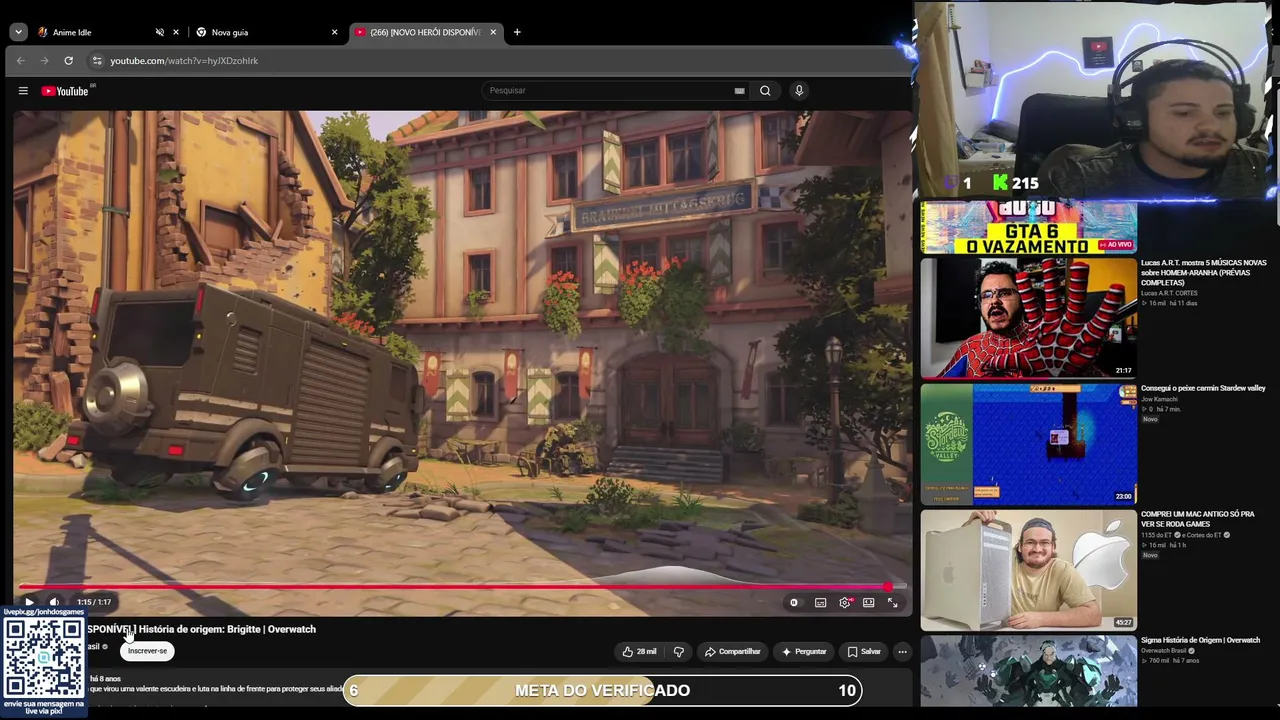Screen dimensions: 1280x720
Task: Play the video with the play button
Action: click(x=29, y=603)
